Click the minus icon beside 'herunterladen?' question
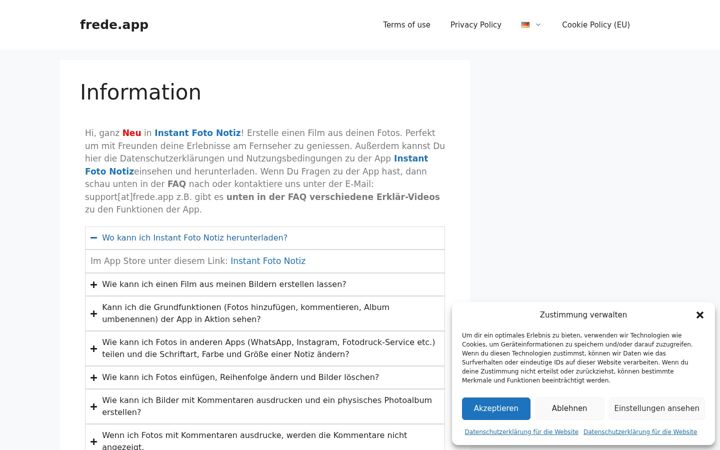The width and height of the screenshot is (720, 450). [x=94, y=238]
